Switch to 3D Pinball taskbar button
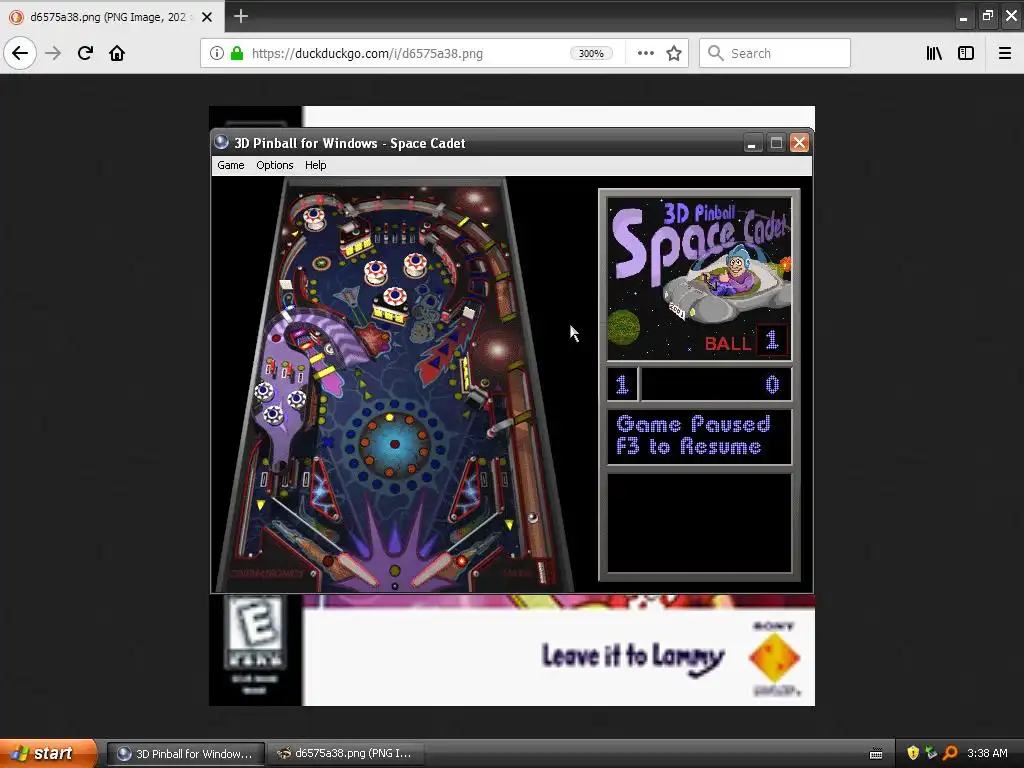The image size is (1024, 768). click(x=186, y=754)
